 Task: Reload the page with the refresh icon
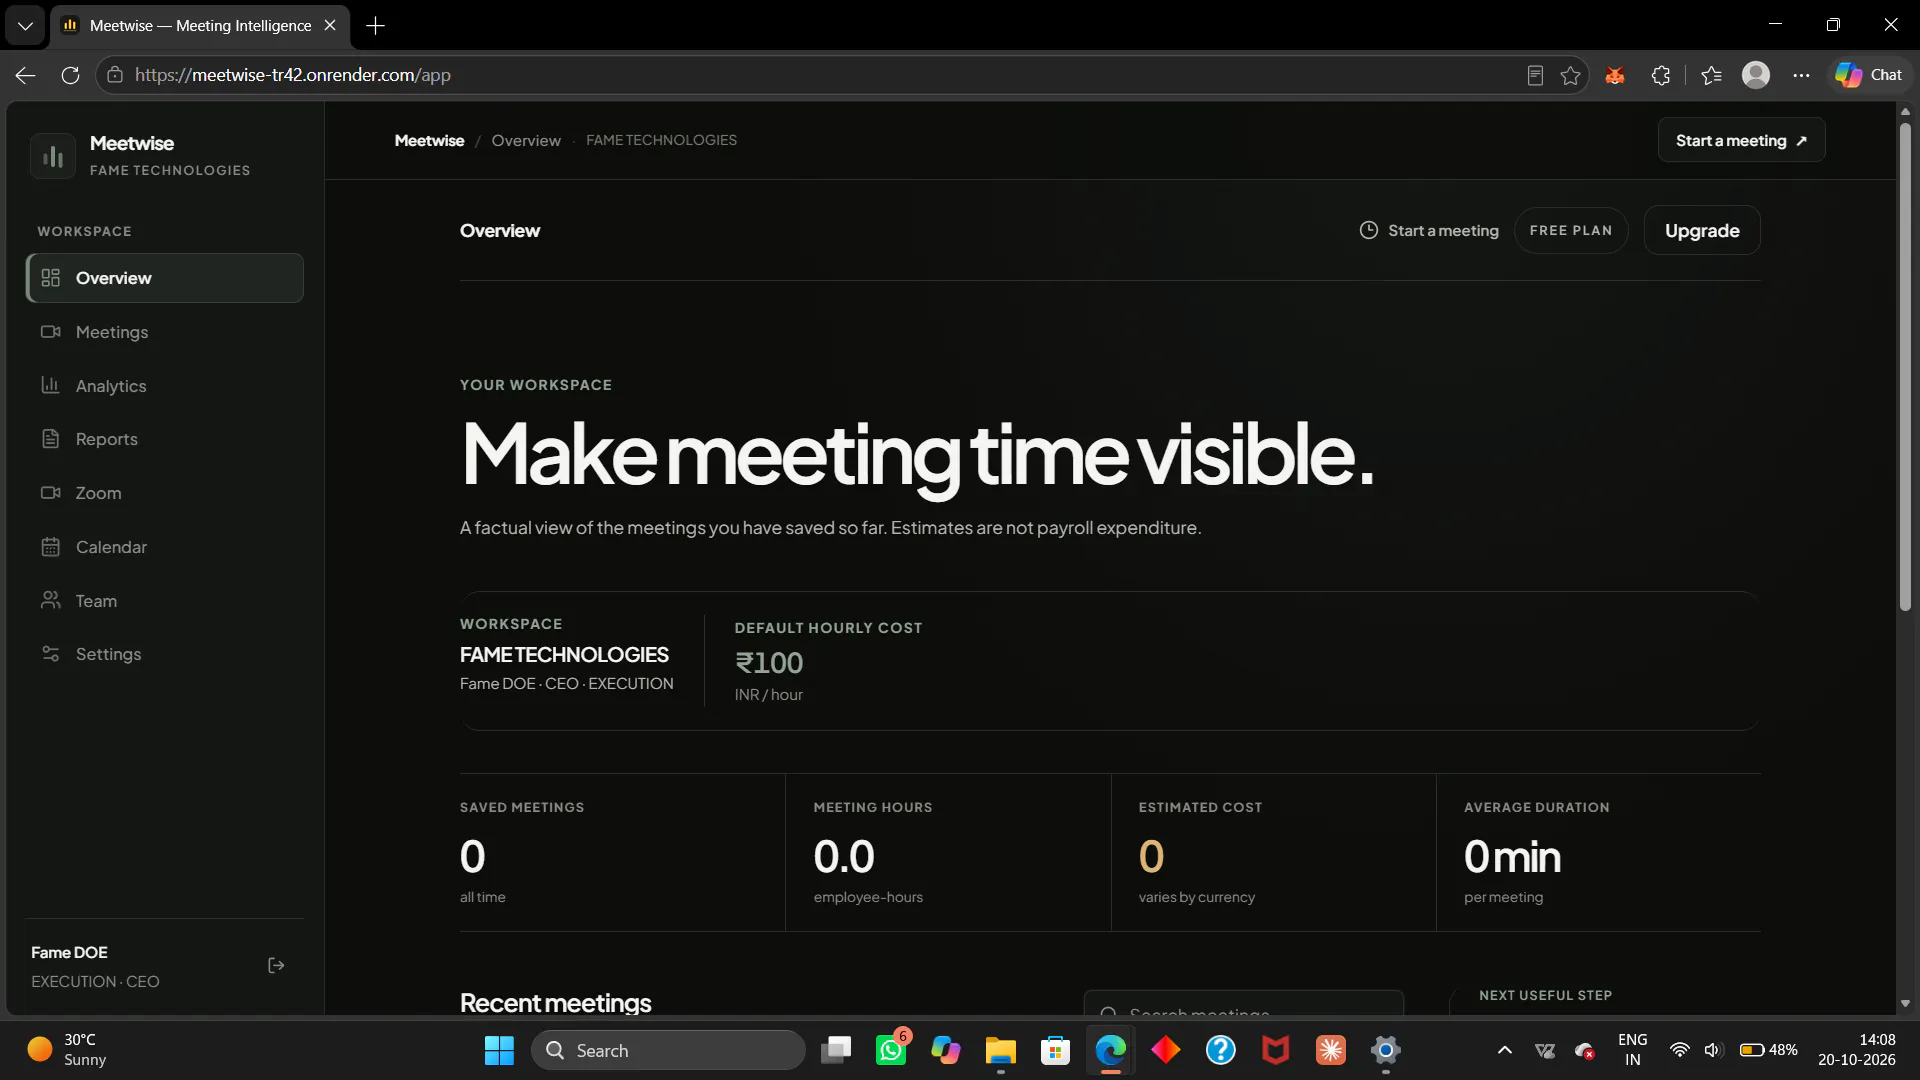70,75
